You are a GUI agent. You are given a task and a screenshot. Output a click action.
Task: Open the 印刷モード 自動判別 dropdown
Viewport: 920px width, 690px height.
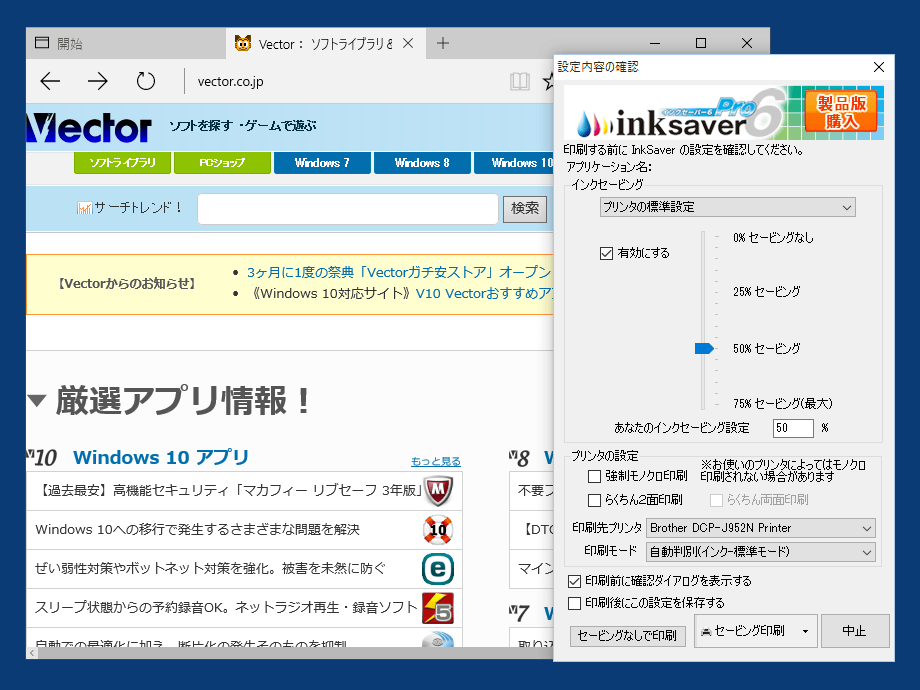[761, 552]
